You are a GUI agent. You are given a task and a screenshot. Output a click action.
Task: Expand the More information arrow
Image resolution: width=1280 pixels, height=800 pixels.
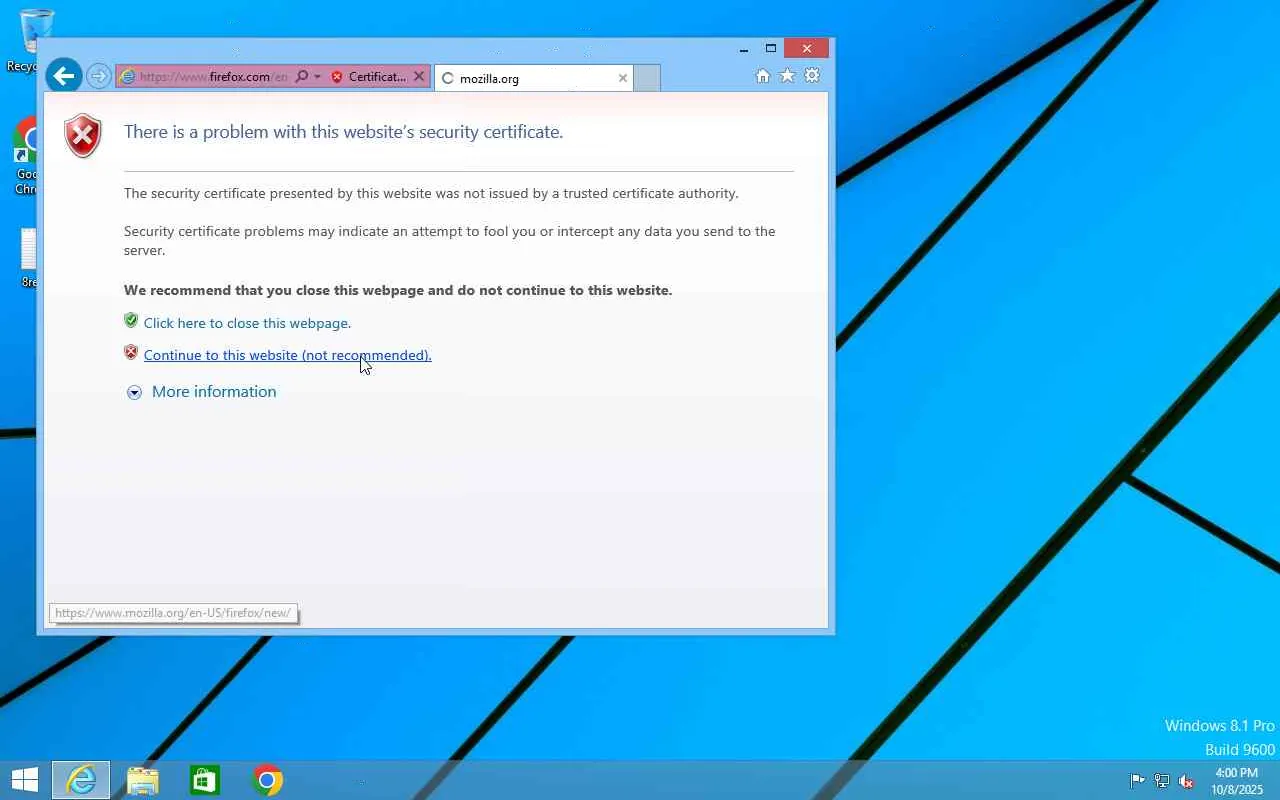click(134, 392)
